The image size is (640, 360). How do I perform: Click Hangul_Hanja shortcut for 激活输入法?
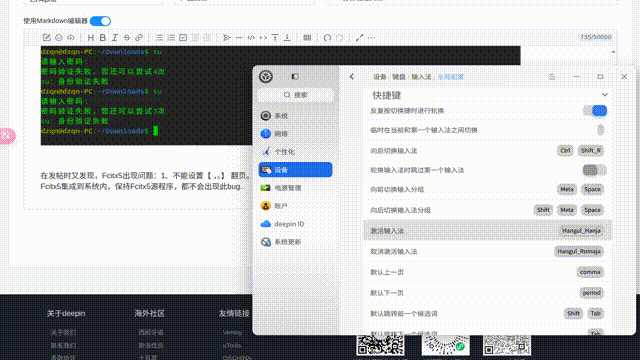click(x=581, y=231)
